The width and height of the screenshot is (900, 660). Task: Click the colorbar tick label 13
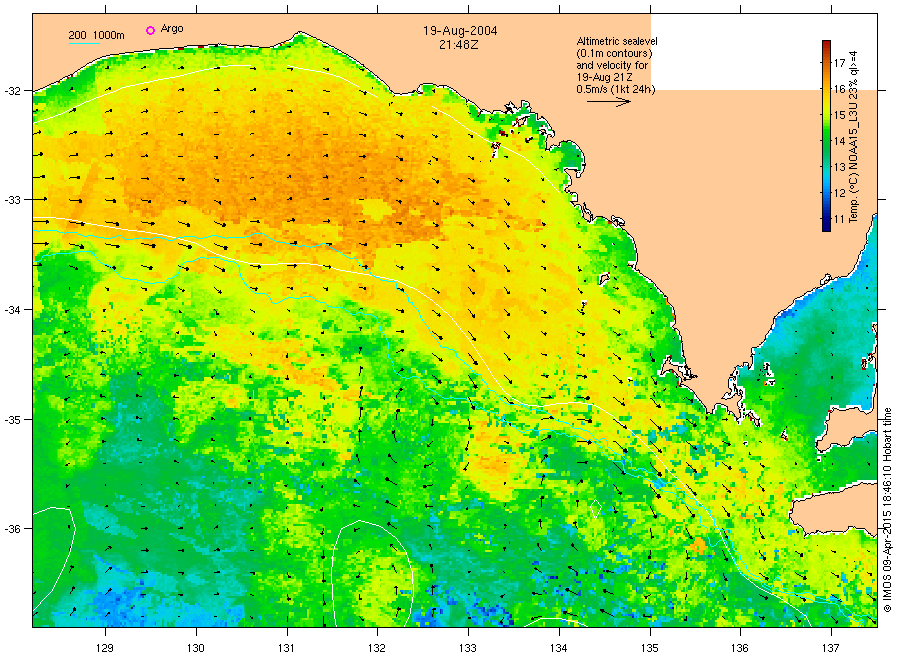coord(839,167)
